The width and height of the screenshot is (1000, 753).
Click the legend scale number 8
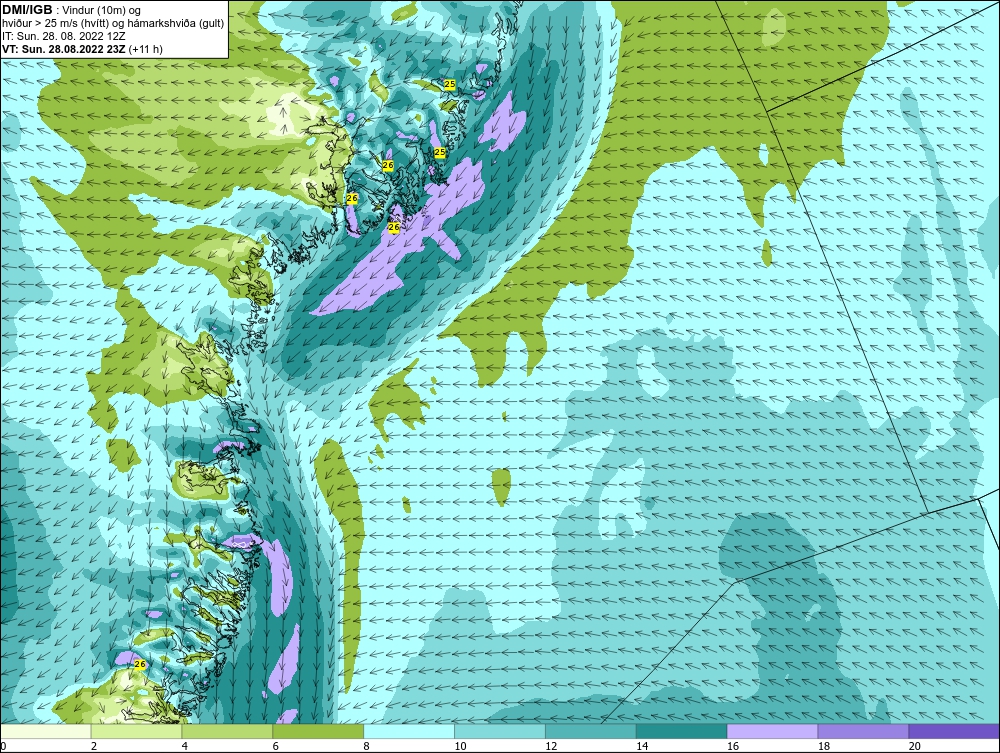(366, 746)
